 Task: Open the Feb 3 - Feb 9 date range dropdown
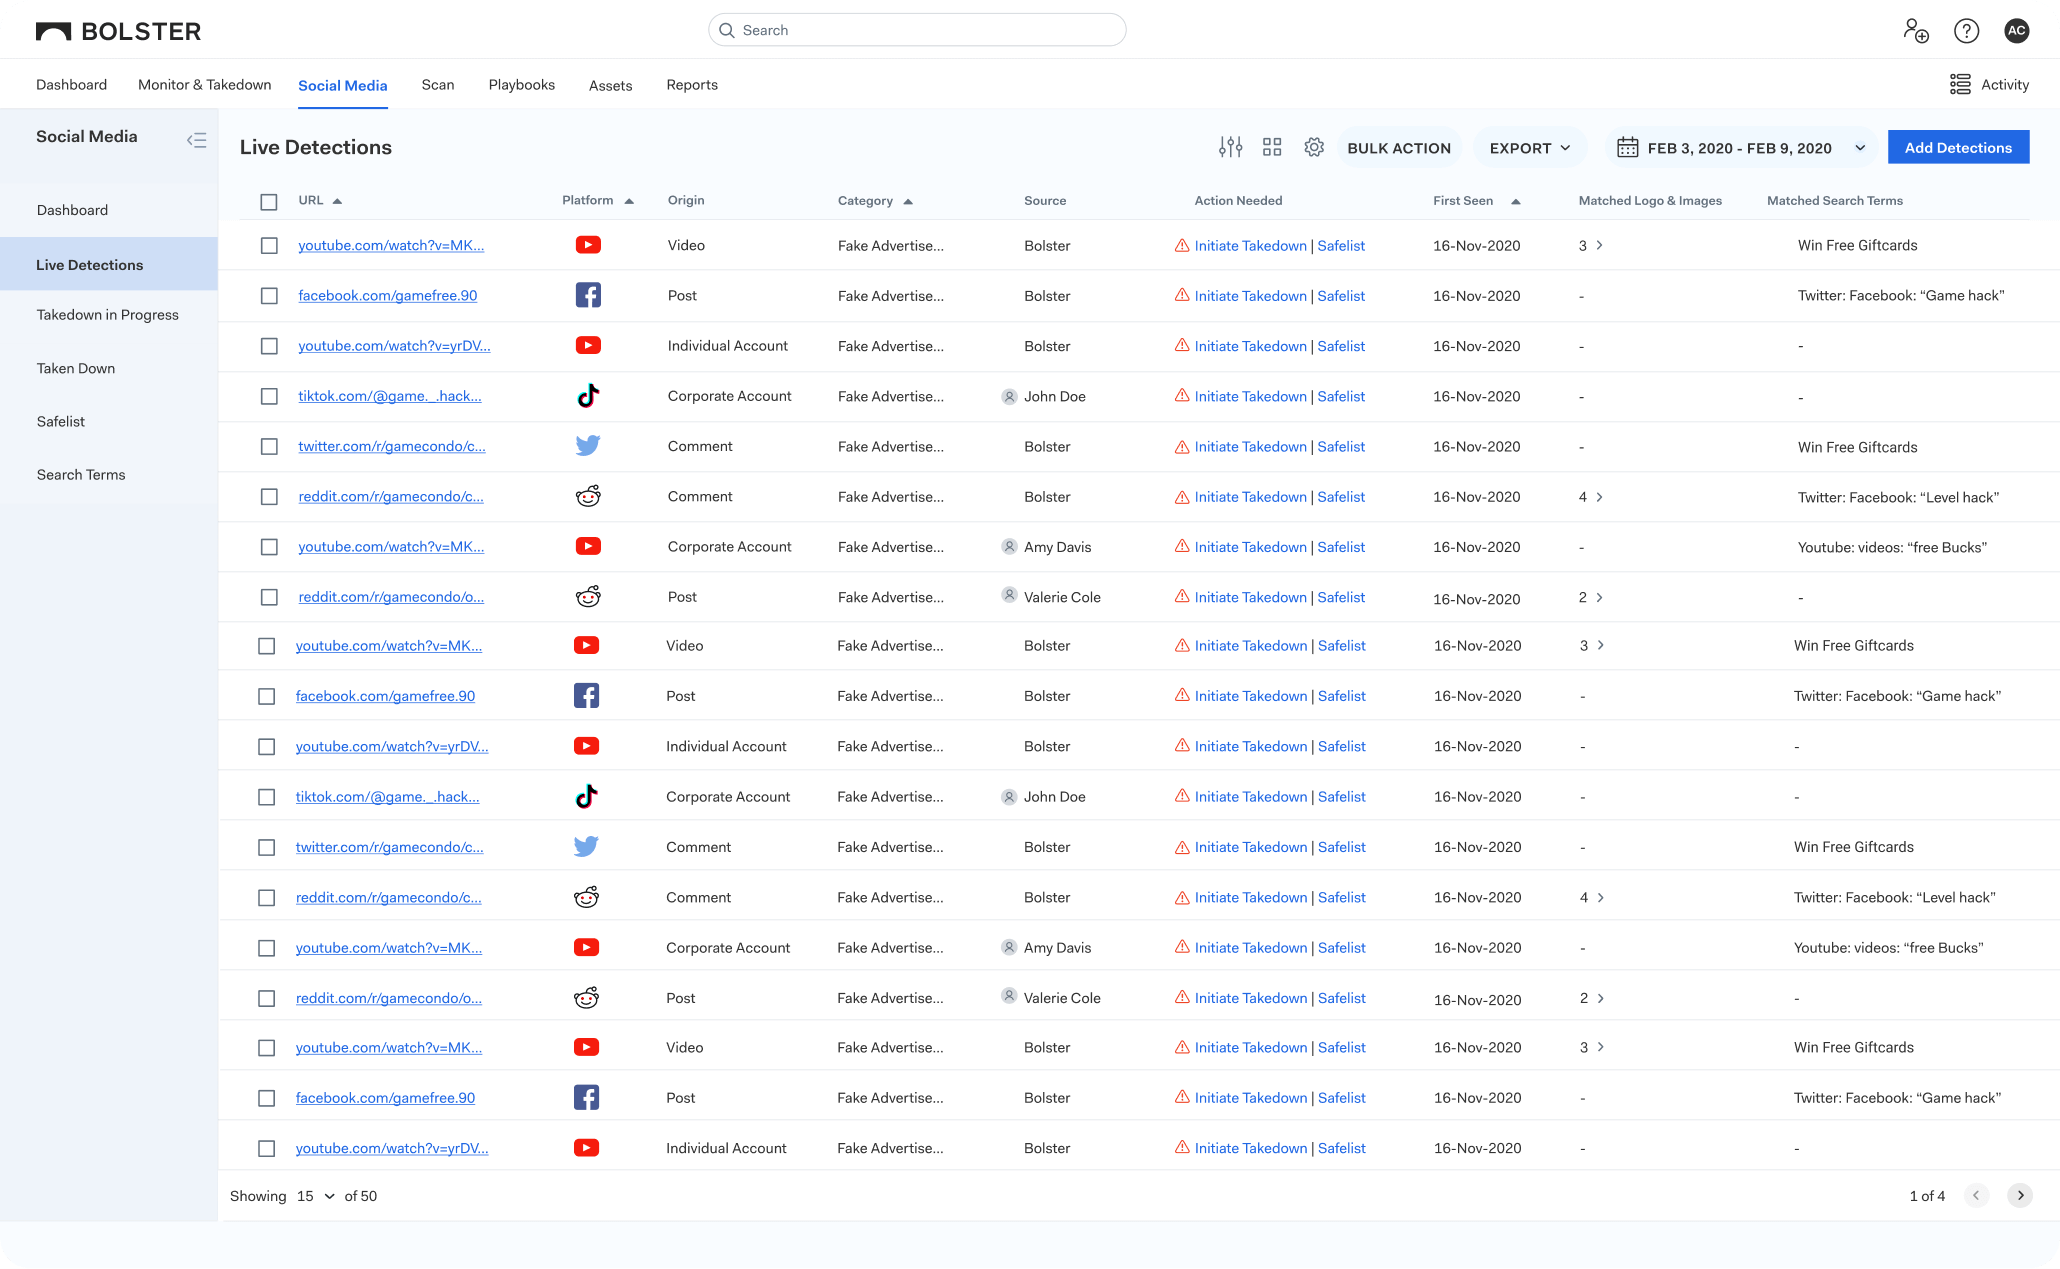(x=1741, y=148)
